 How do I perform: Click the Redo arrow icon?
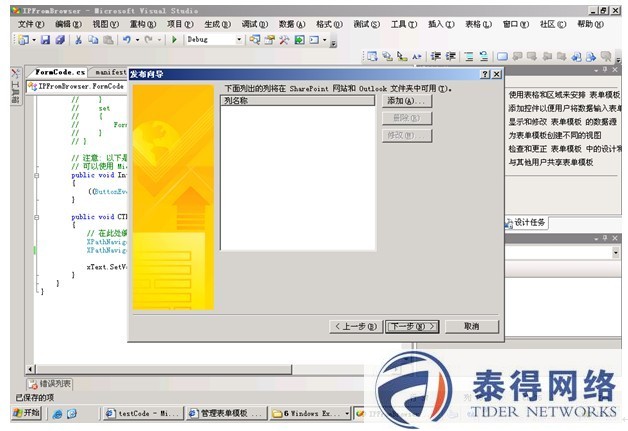click(x=149, y=40)
